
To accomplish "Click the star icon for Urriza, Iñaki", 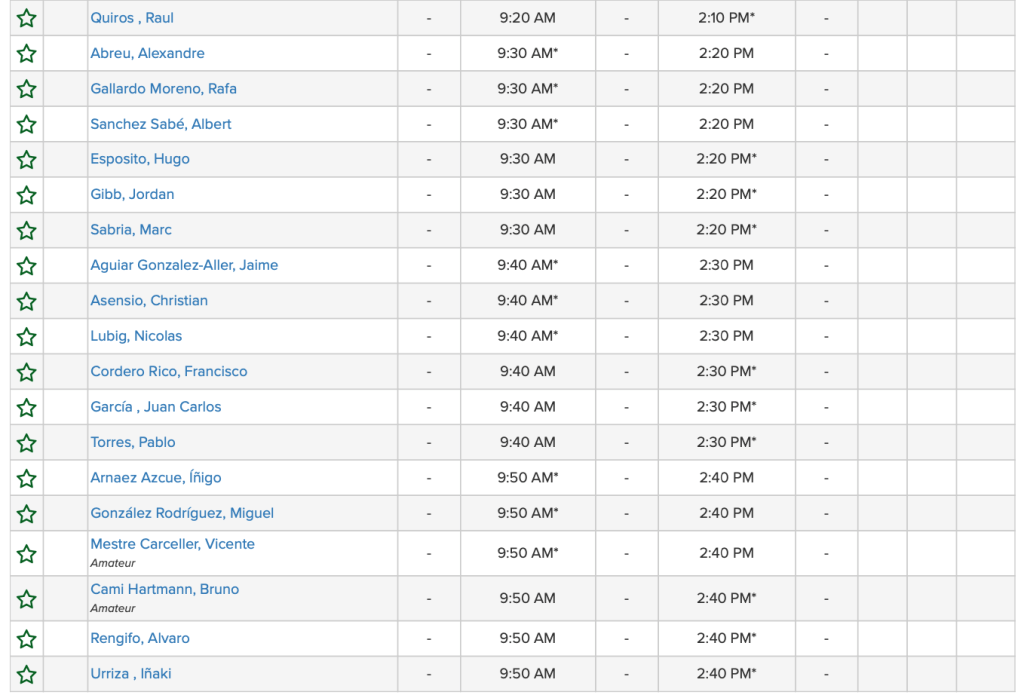I will click(27, 674).
